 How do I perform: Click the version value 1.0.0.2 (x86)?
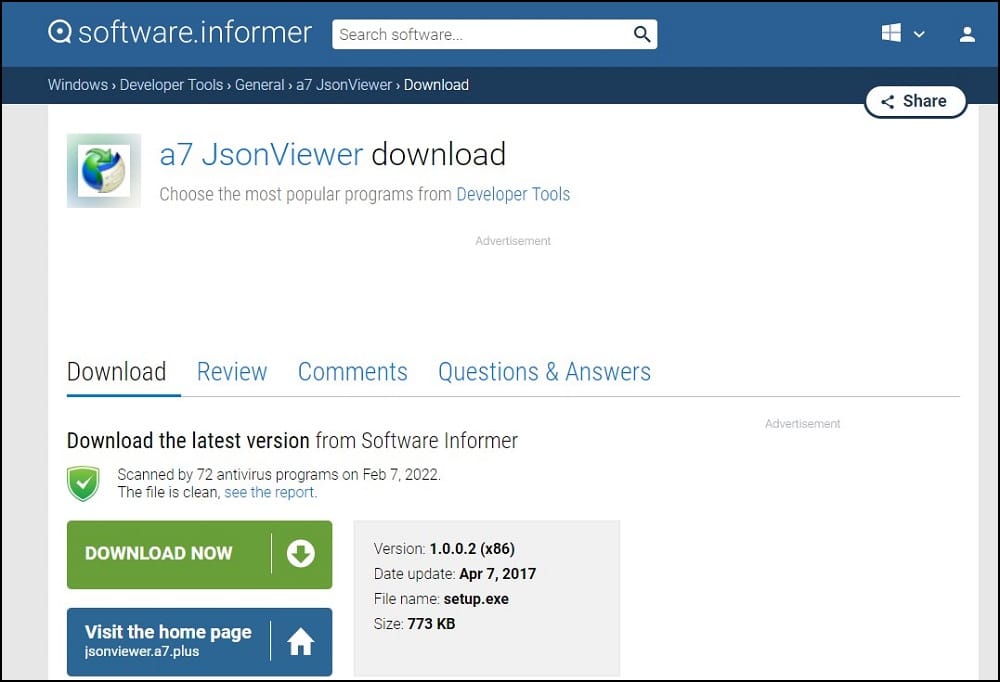[x=472, y=549]
